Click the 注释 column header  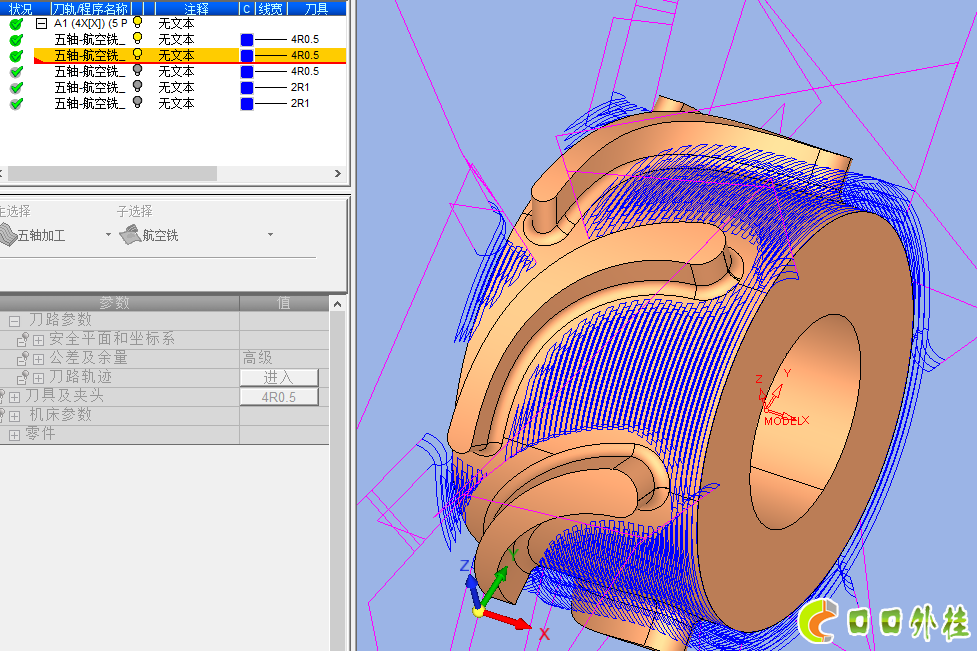point(196,8)
